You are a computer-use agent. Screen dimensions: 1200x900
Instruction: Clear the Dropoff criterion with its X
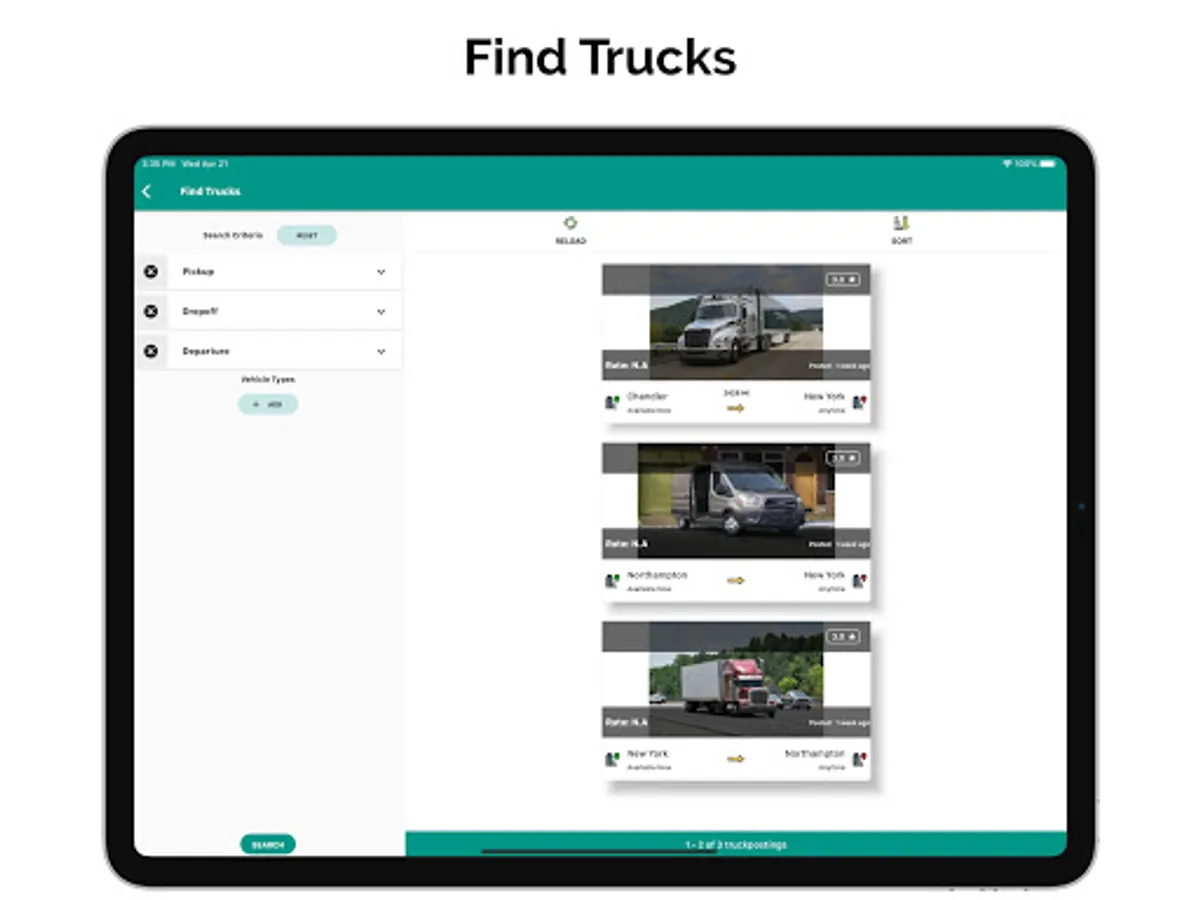coord(151,311)
